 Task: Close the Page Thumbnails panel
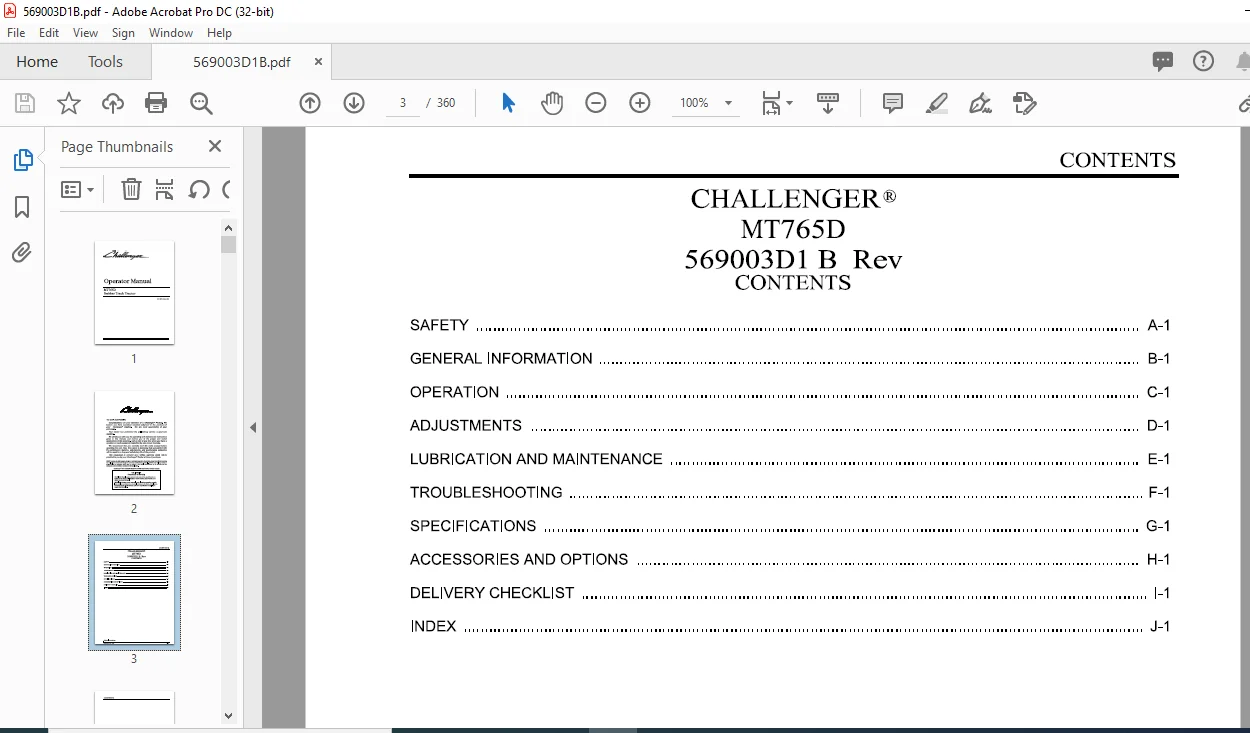tap(215, 146)
